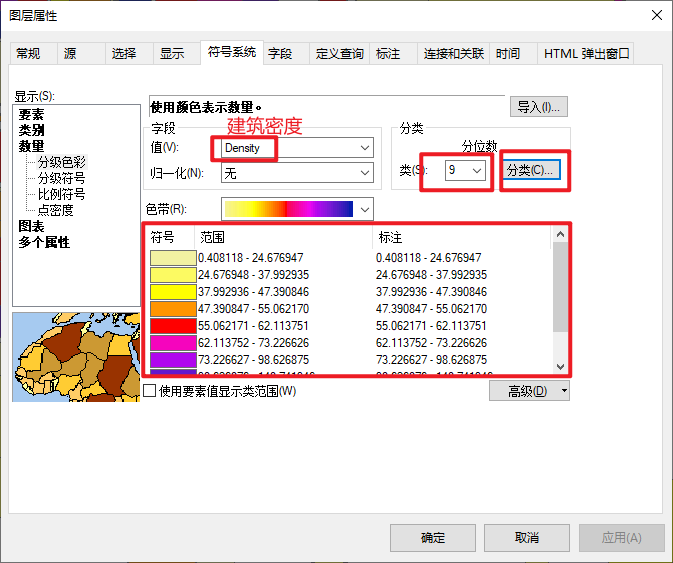The image size is (673, 563).
Task: Select 分级符号 in the display tree
Action: coord(61,178)
